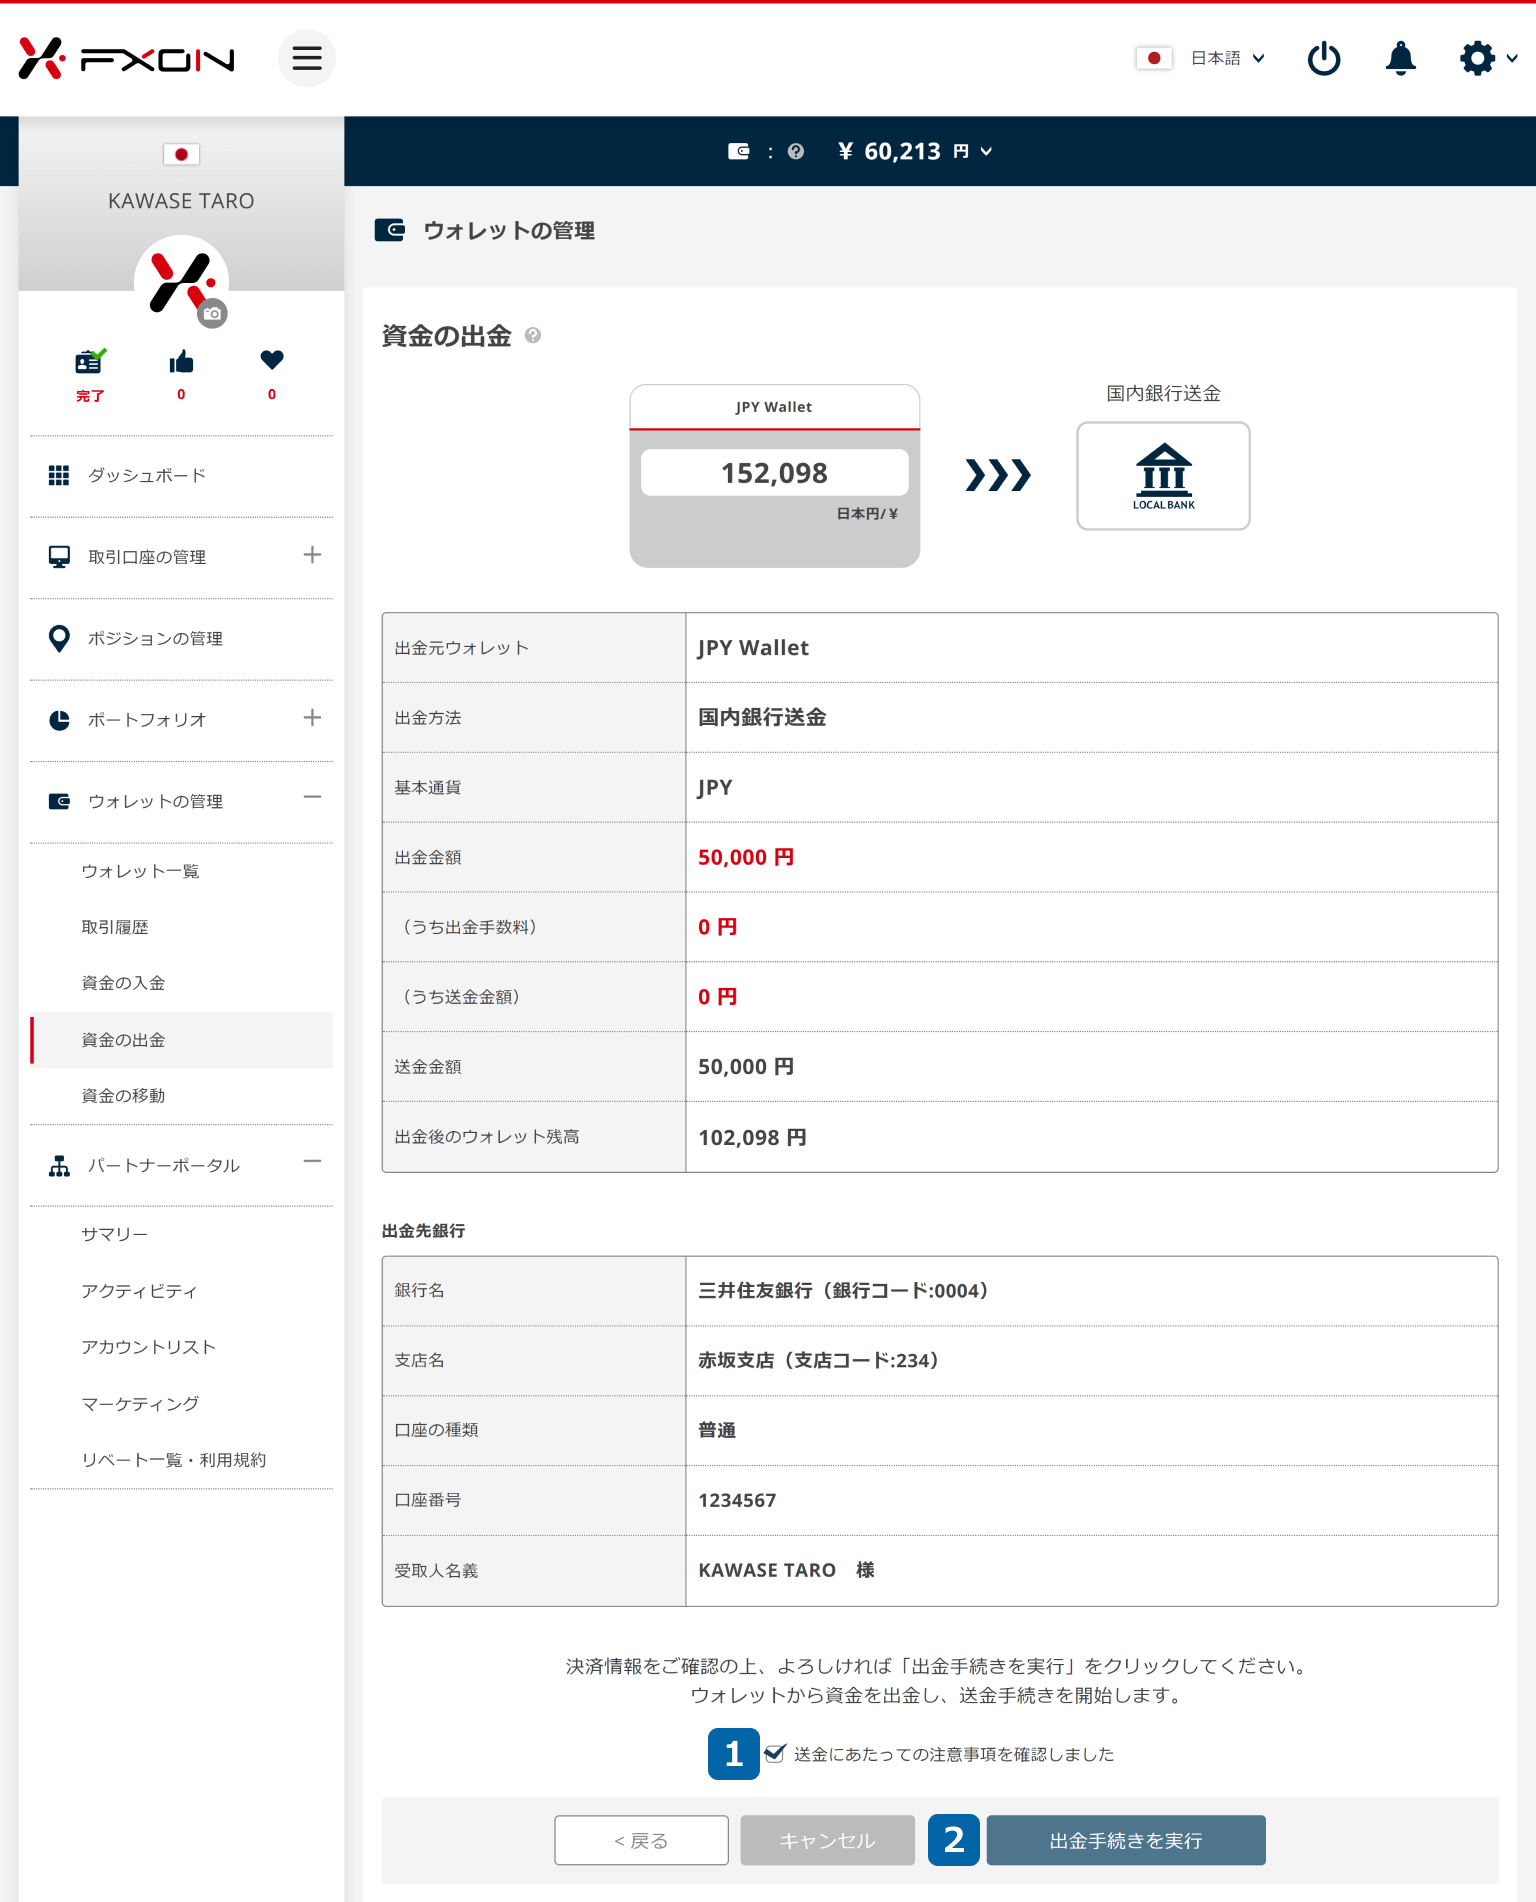Click the LOCAL BANK transfer icon

1163,476
